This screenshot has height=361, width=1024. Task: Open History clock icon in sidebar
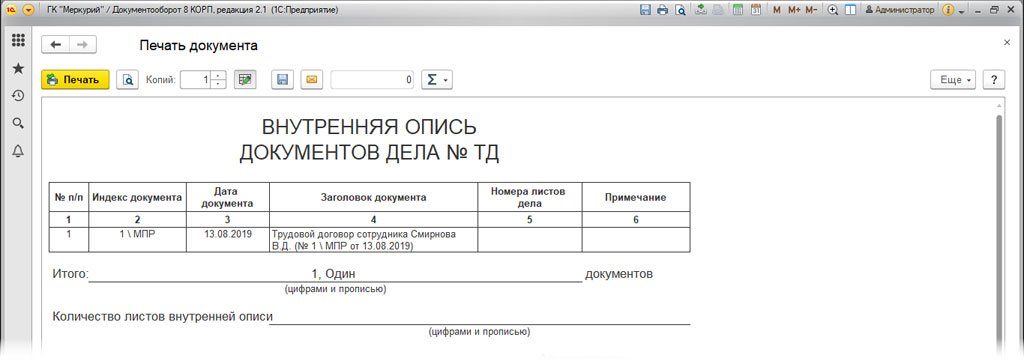click(18, 95)
